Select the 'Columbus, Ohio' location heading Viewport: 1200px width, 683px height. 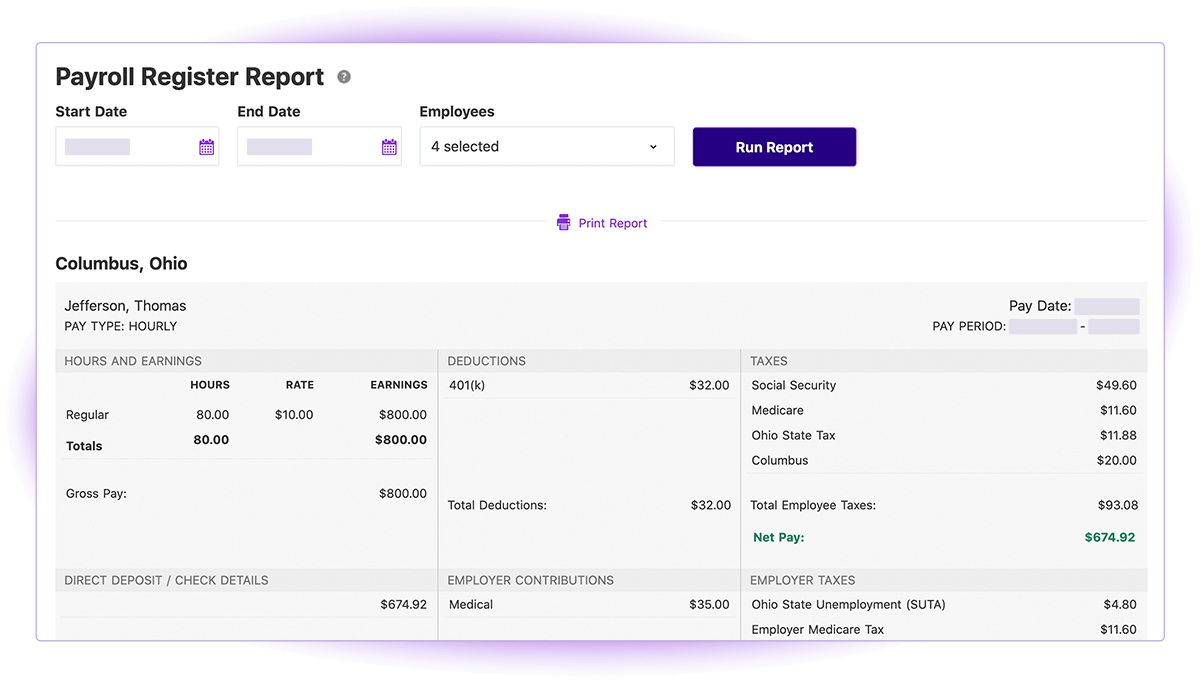121,264
